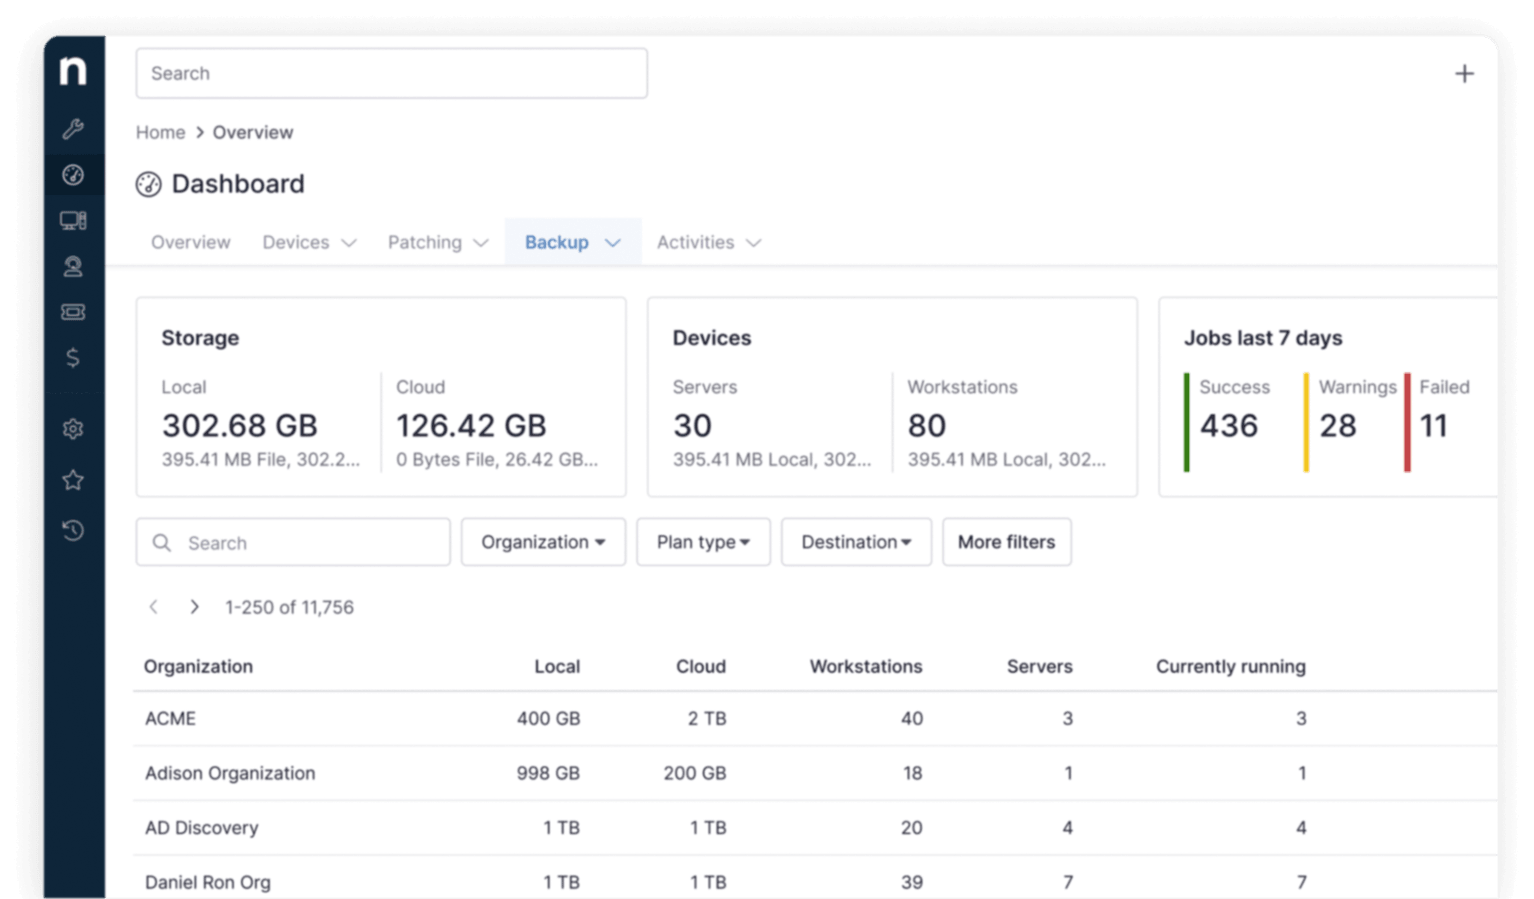Click the next page arrow above the table
Image resolution: width=1534 pixels, height=899 pixels.
click(x=195, y=606)
